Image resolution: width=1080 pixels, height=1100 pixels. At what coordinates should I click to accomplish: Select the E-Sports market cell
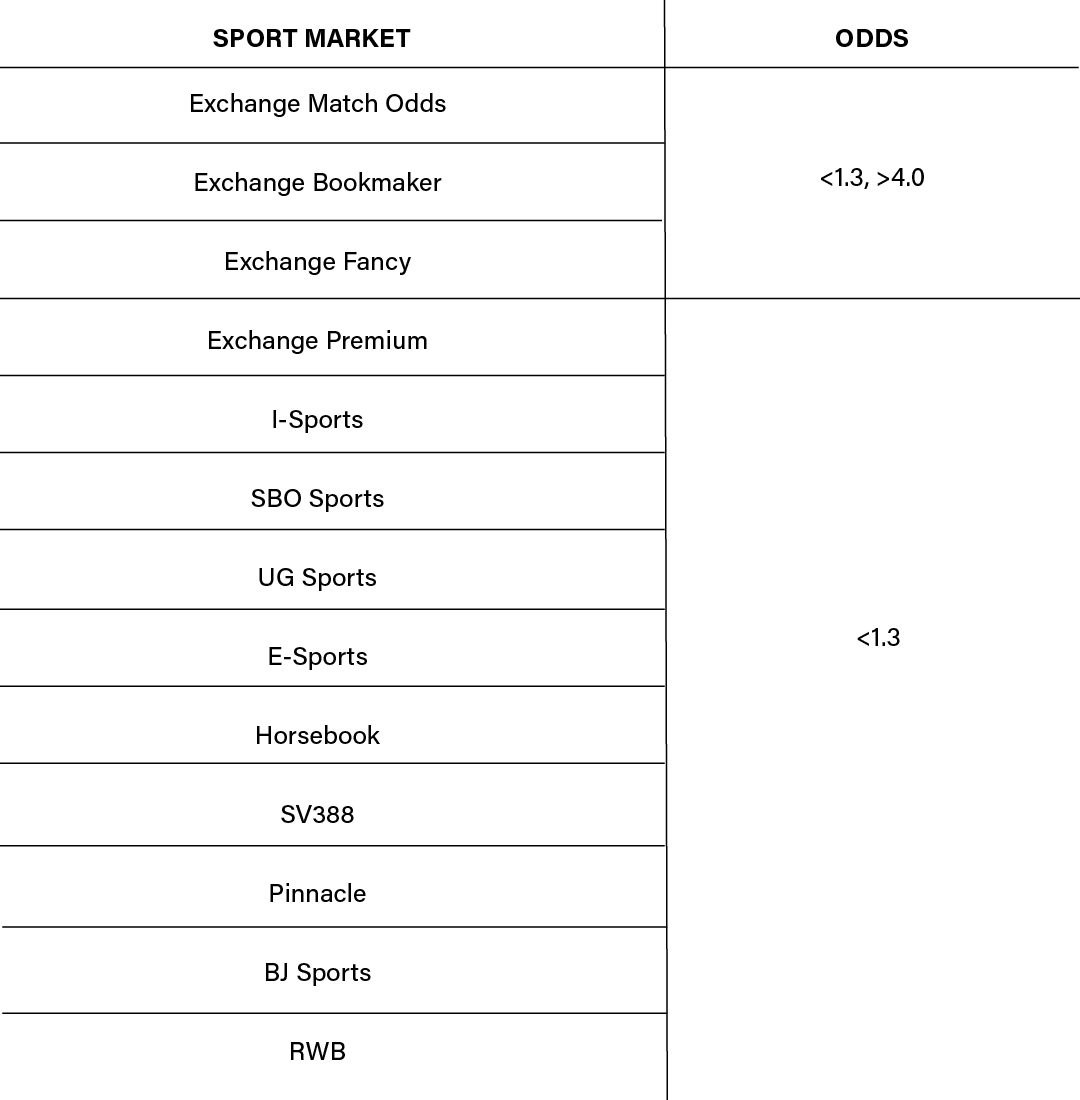[x=317, y=657]
